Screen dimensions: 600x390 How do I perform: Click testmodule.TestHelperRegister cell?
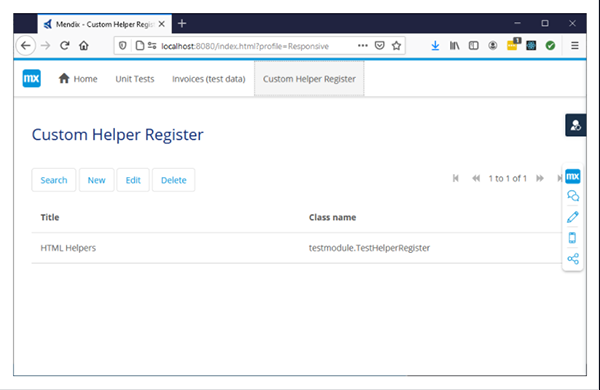[x=369, y=248]
